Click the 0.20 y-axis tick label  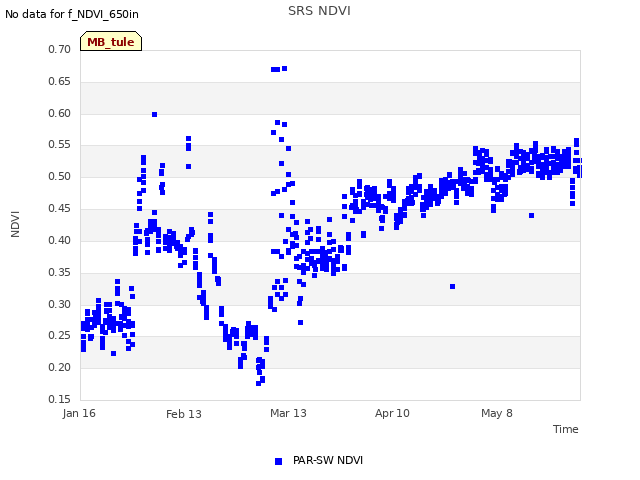[x=60, y=367]
